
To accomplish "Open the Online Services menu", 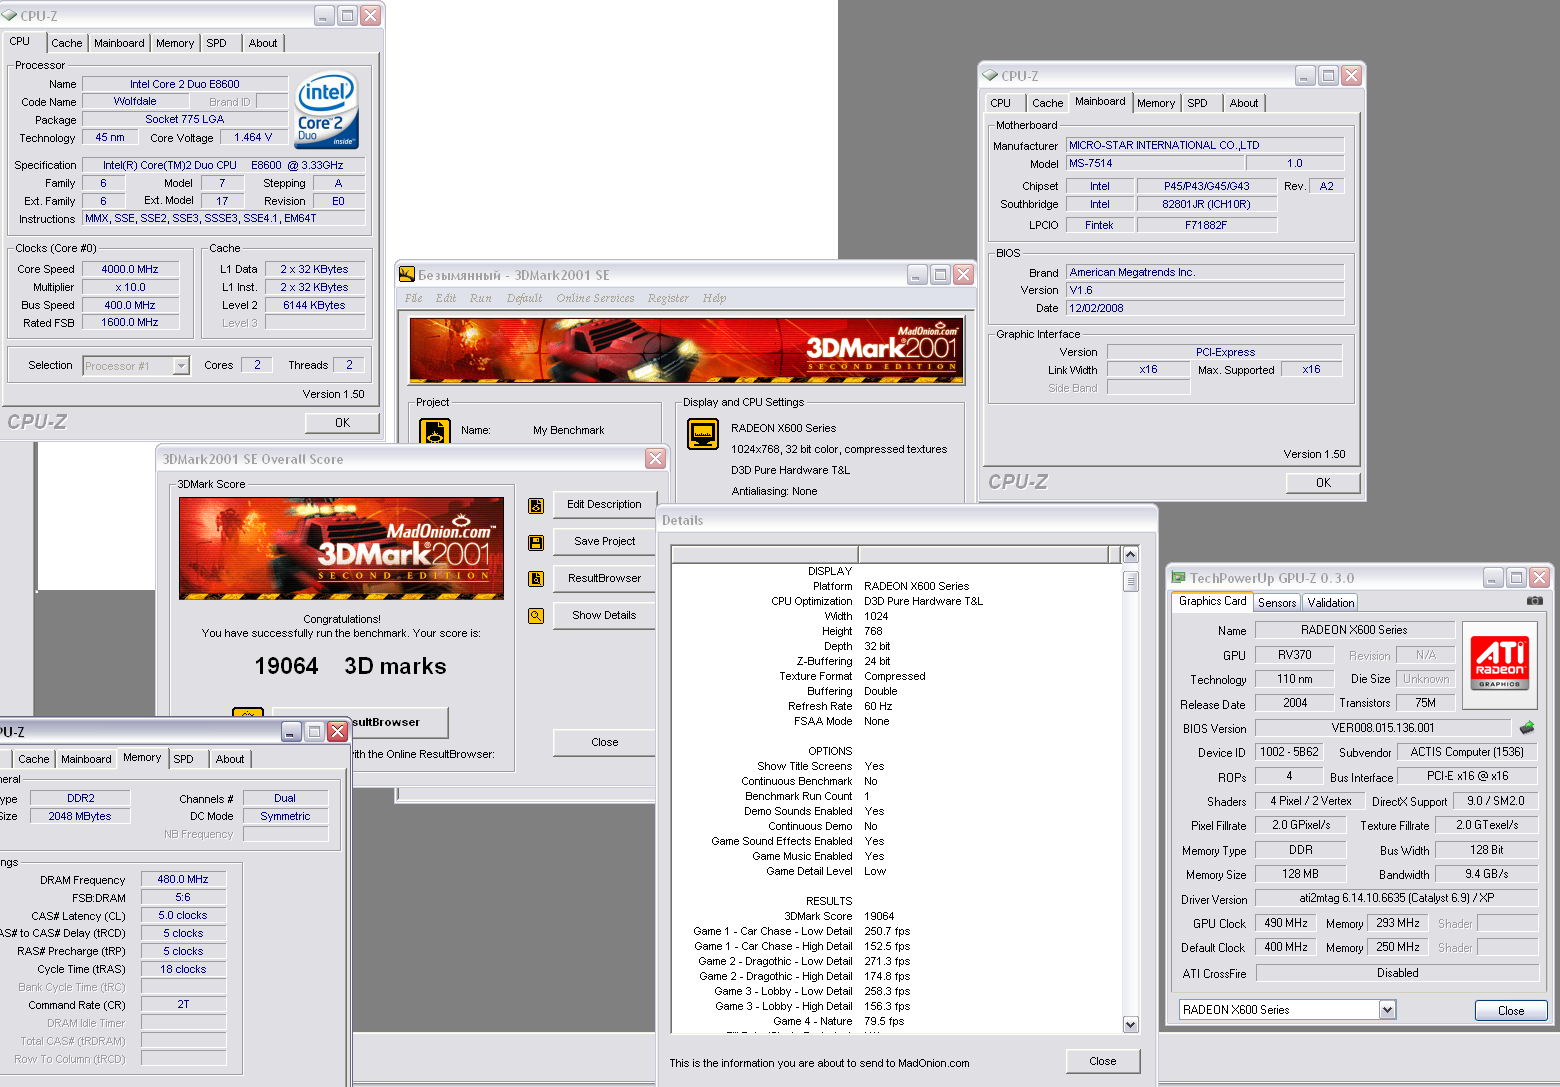I will (x=595, y=298).
